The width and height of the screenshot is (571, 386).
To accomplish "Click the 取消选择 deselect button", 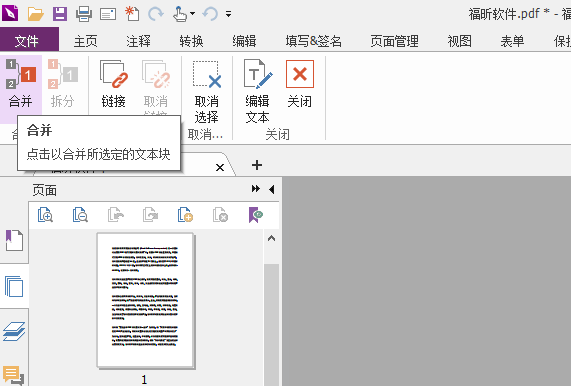I will pyautogui.click(x=206, y=92).
